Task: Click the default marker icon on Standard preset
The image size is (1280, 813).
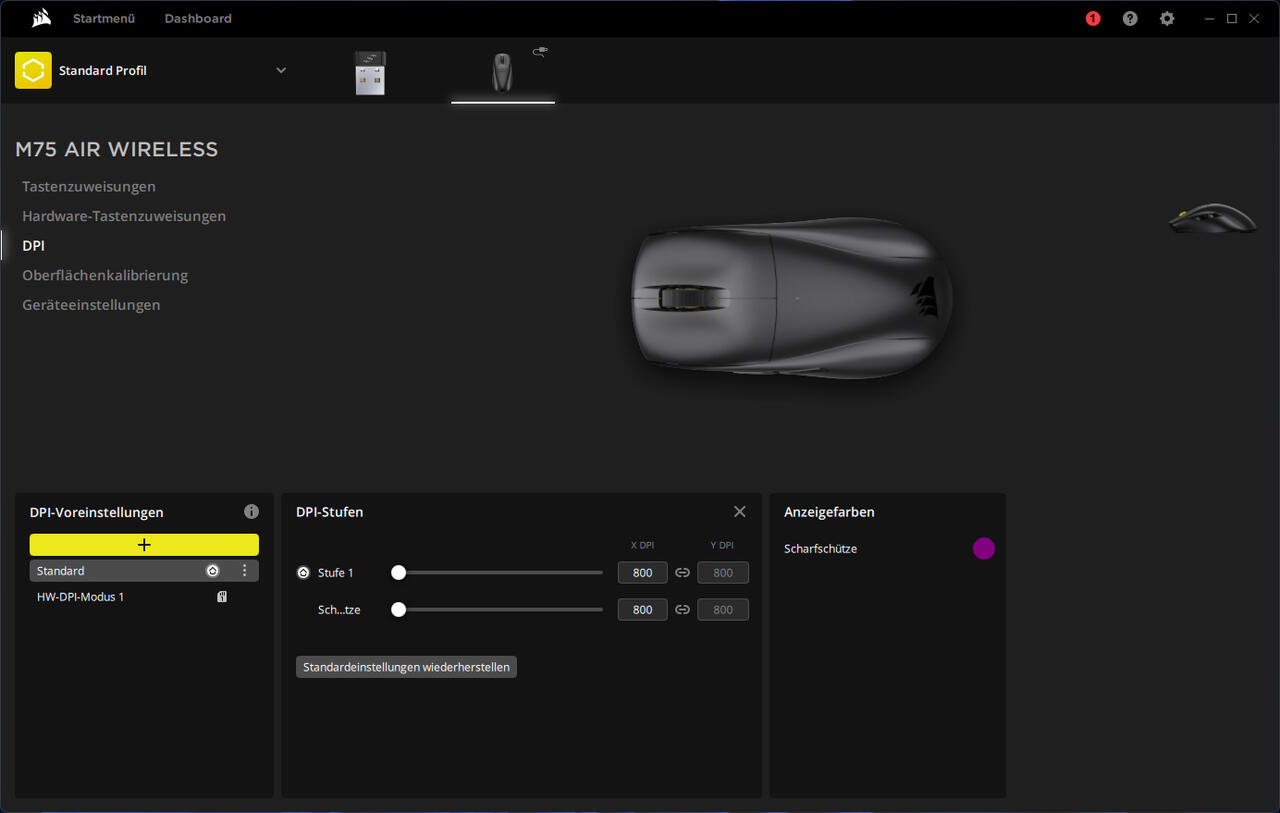Action: pos(212,571)
